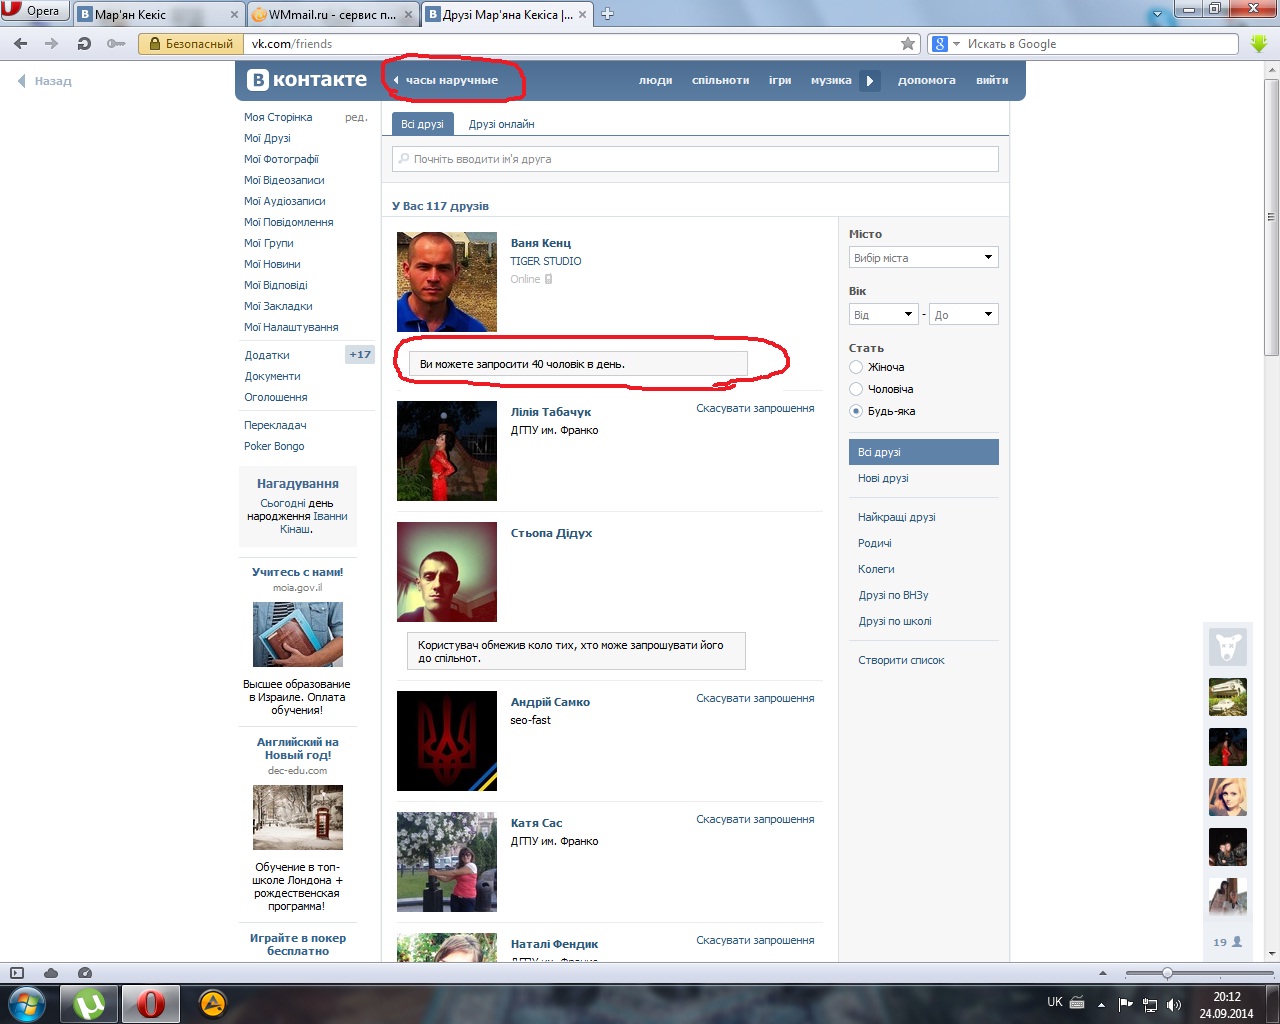Open the green downloads arrow icon

pyautogui.click(x=1259, y=44)
